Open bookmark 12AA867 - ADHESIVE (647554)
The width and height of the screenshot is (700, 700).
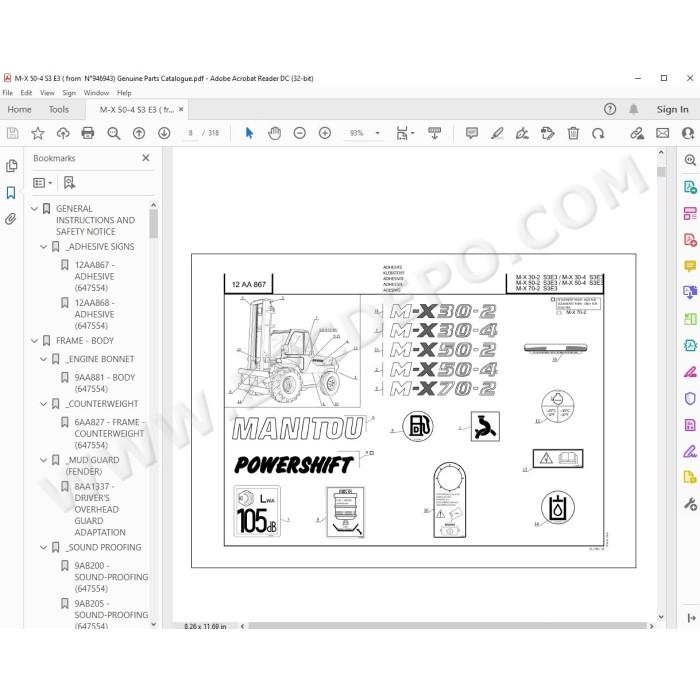click(94, 276)
